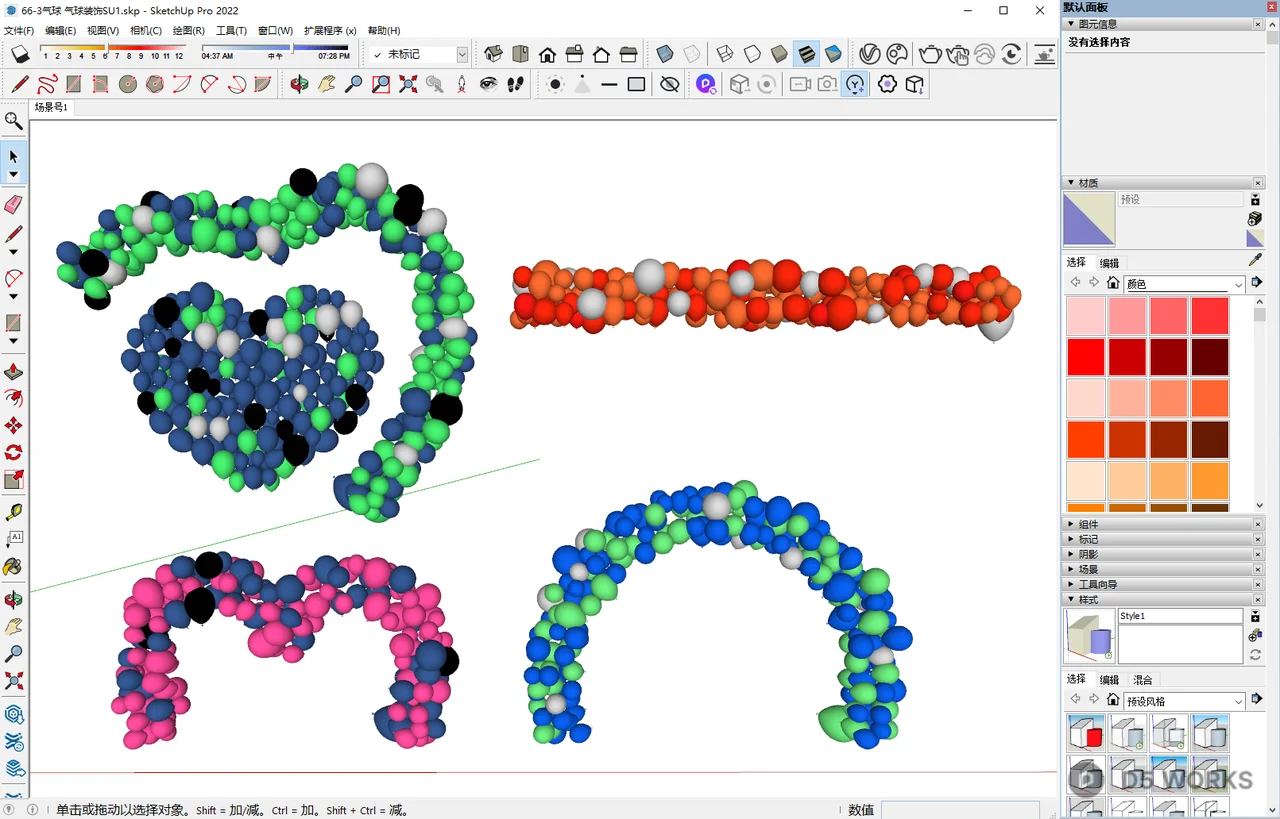Select the Walk footprints tool
This screenshot has height=819, width=1280.
516,84
